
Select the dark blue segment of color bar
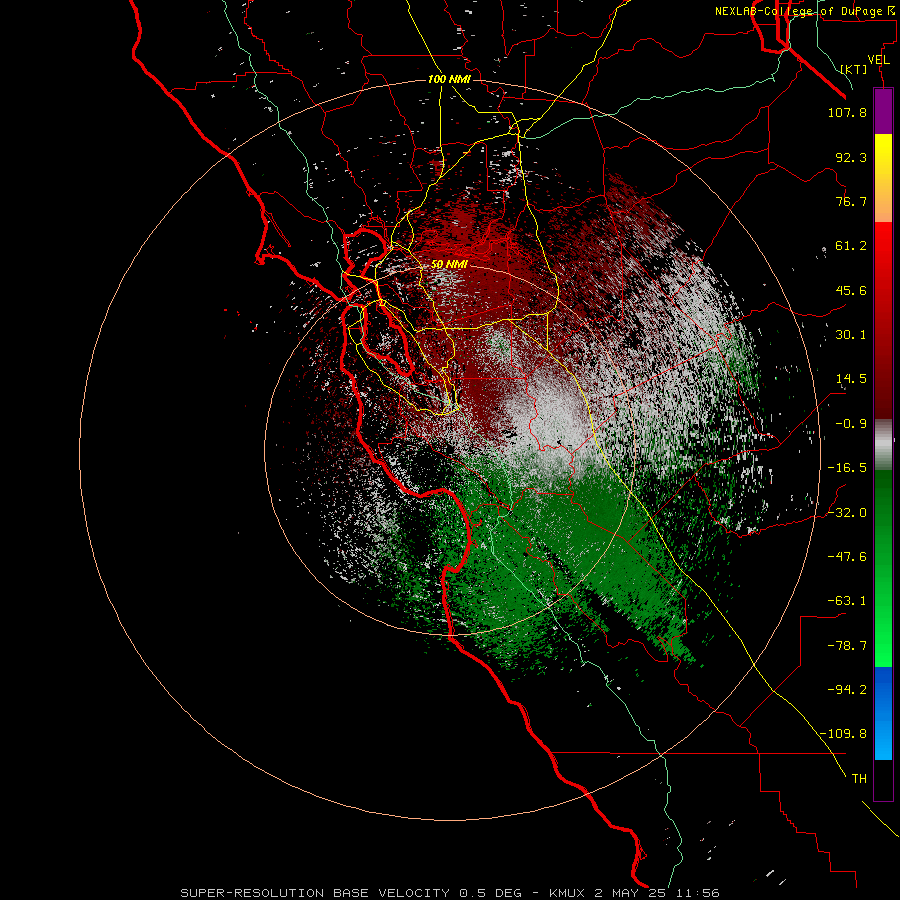coord(883,689)
